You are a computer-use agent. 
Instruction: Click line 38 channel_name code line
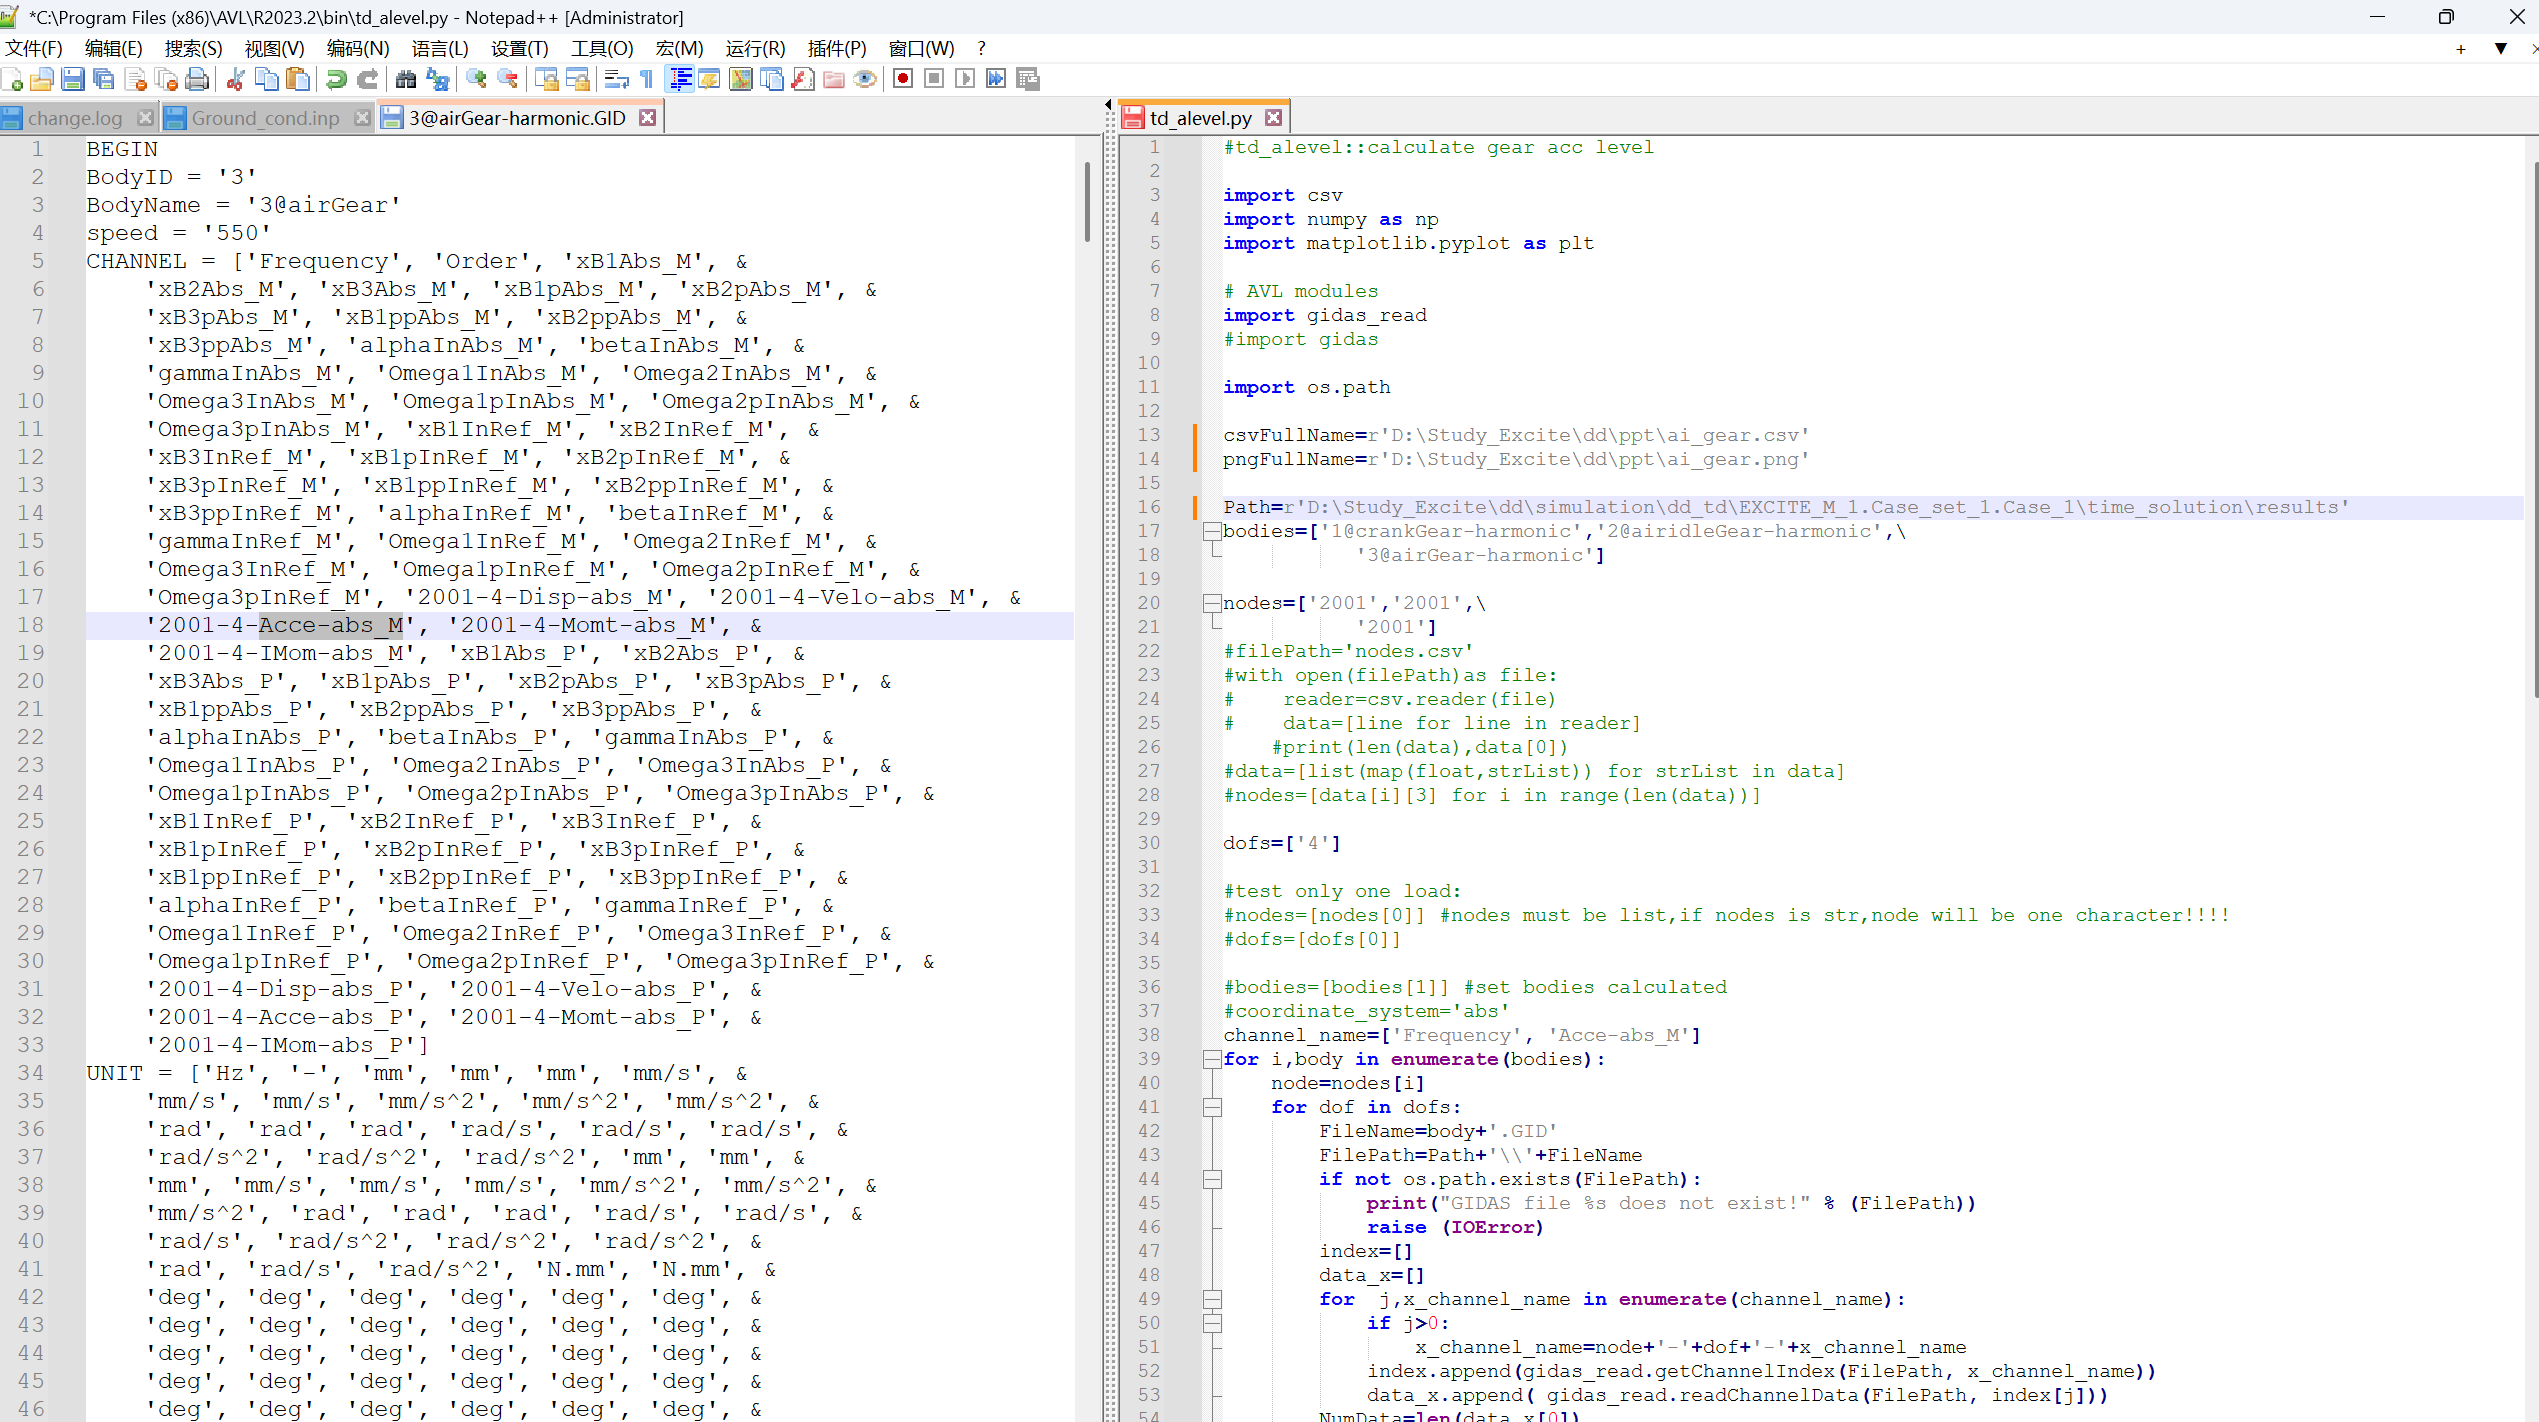(x=1460, y=1035)
